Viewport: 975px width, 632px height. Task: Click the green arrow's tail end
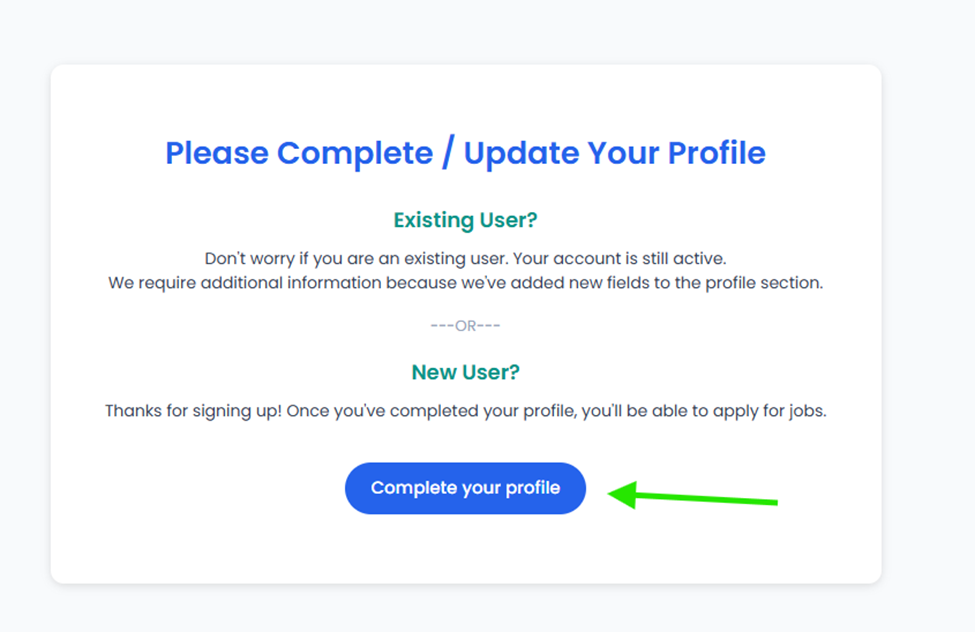[x=770, y=502]
